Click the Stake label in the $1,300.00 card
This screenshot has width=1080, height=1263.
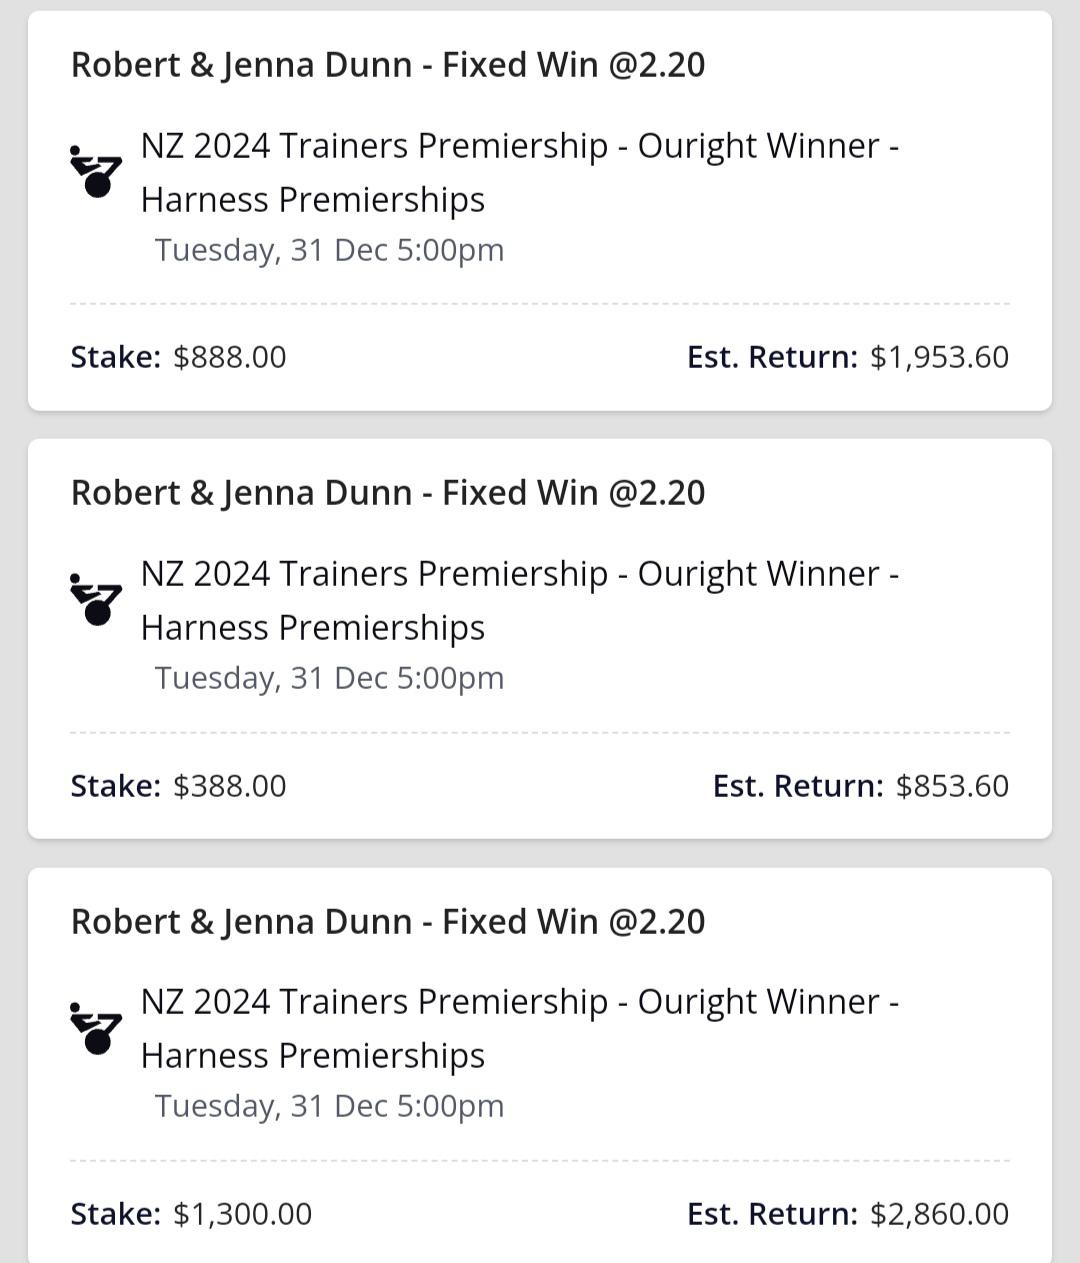coord(116,1214)
